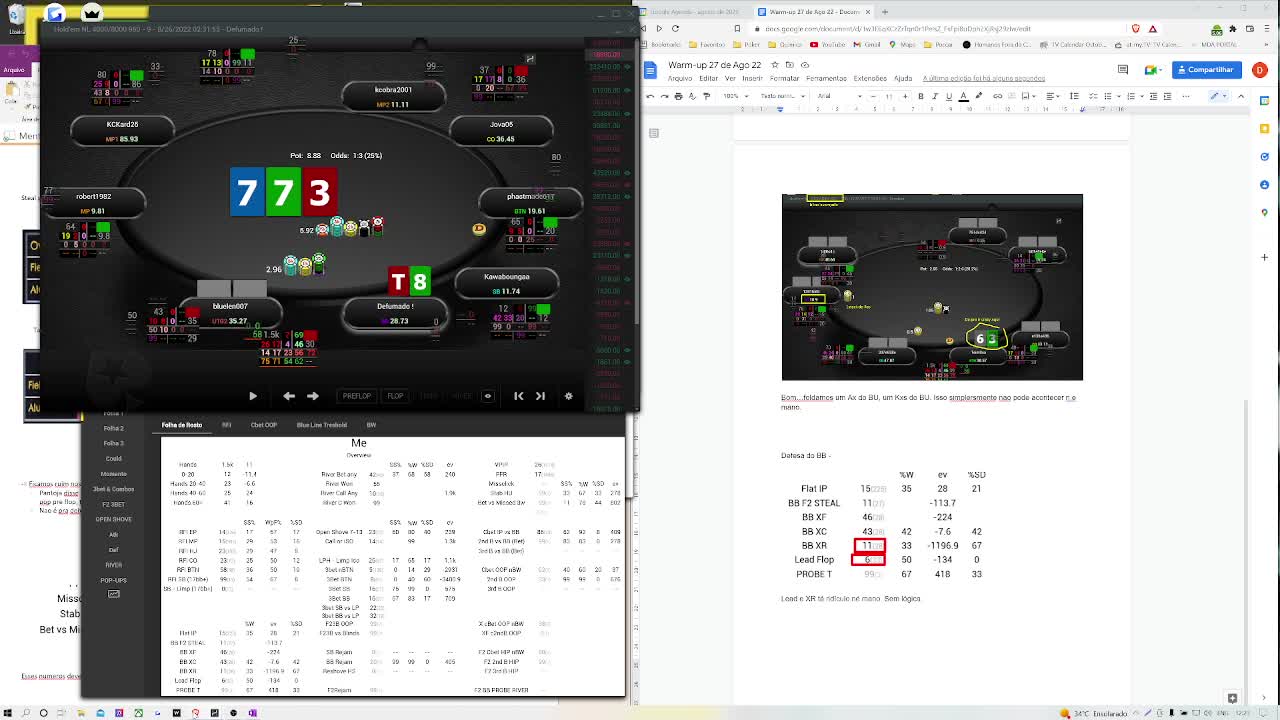Open Inserir menu in Google Docs
The height and width of the screenshot is (720, 1280).
(752, 78)
